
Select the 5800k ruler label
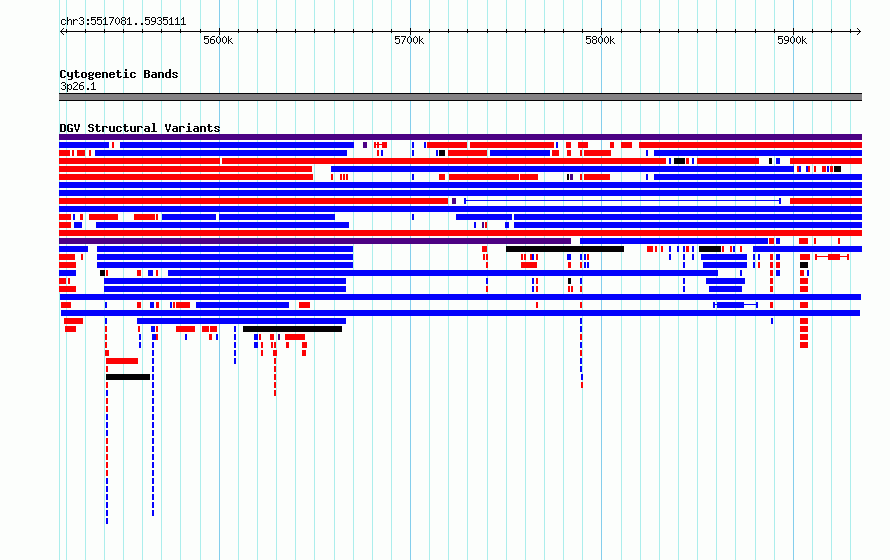pyautogui.click(x=601, y=40)
